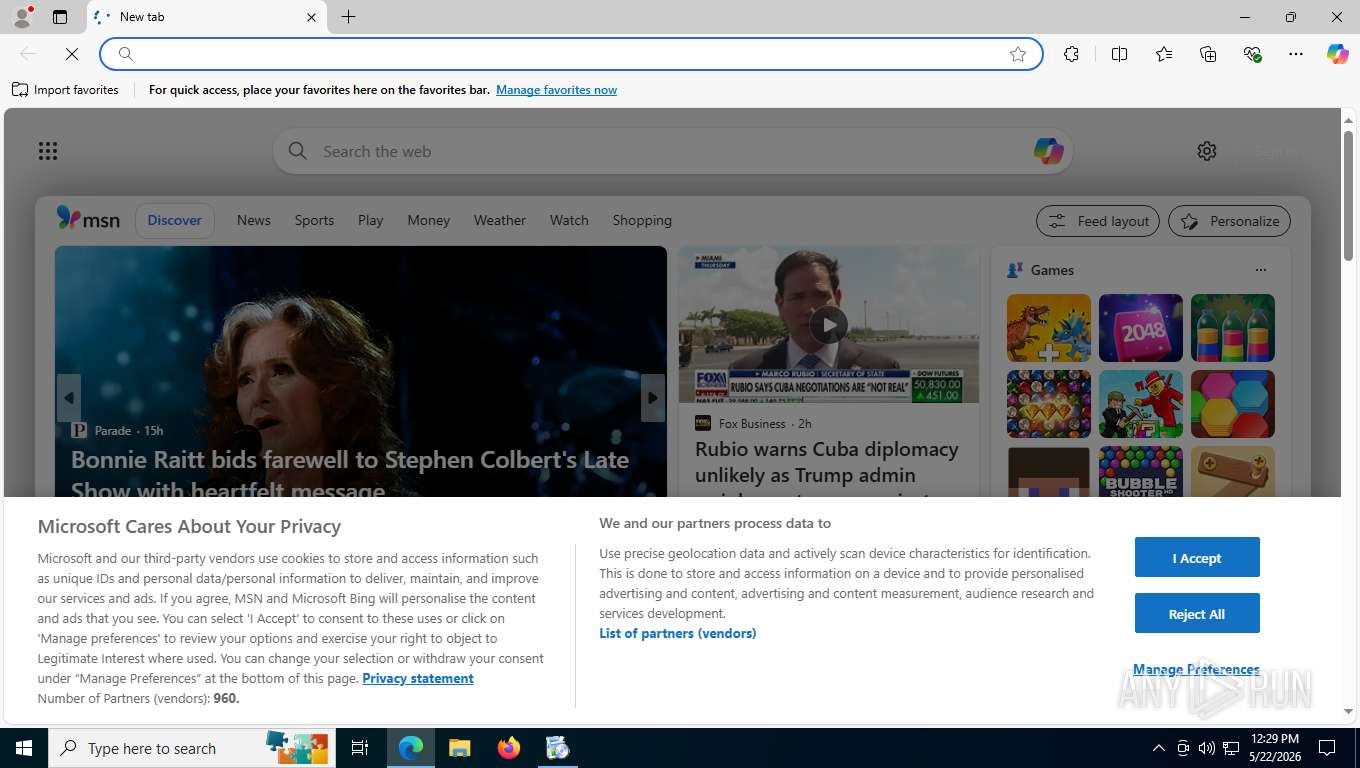This screenshot has height=768, width=1360.
Task: Open the volume control in tray
Action: (1207, 748)
